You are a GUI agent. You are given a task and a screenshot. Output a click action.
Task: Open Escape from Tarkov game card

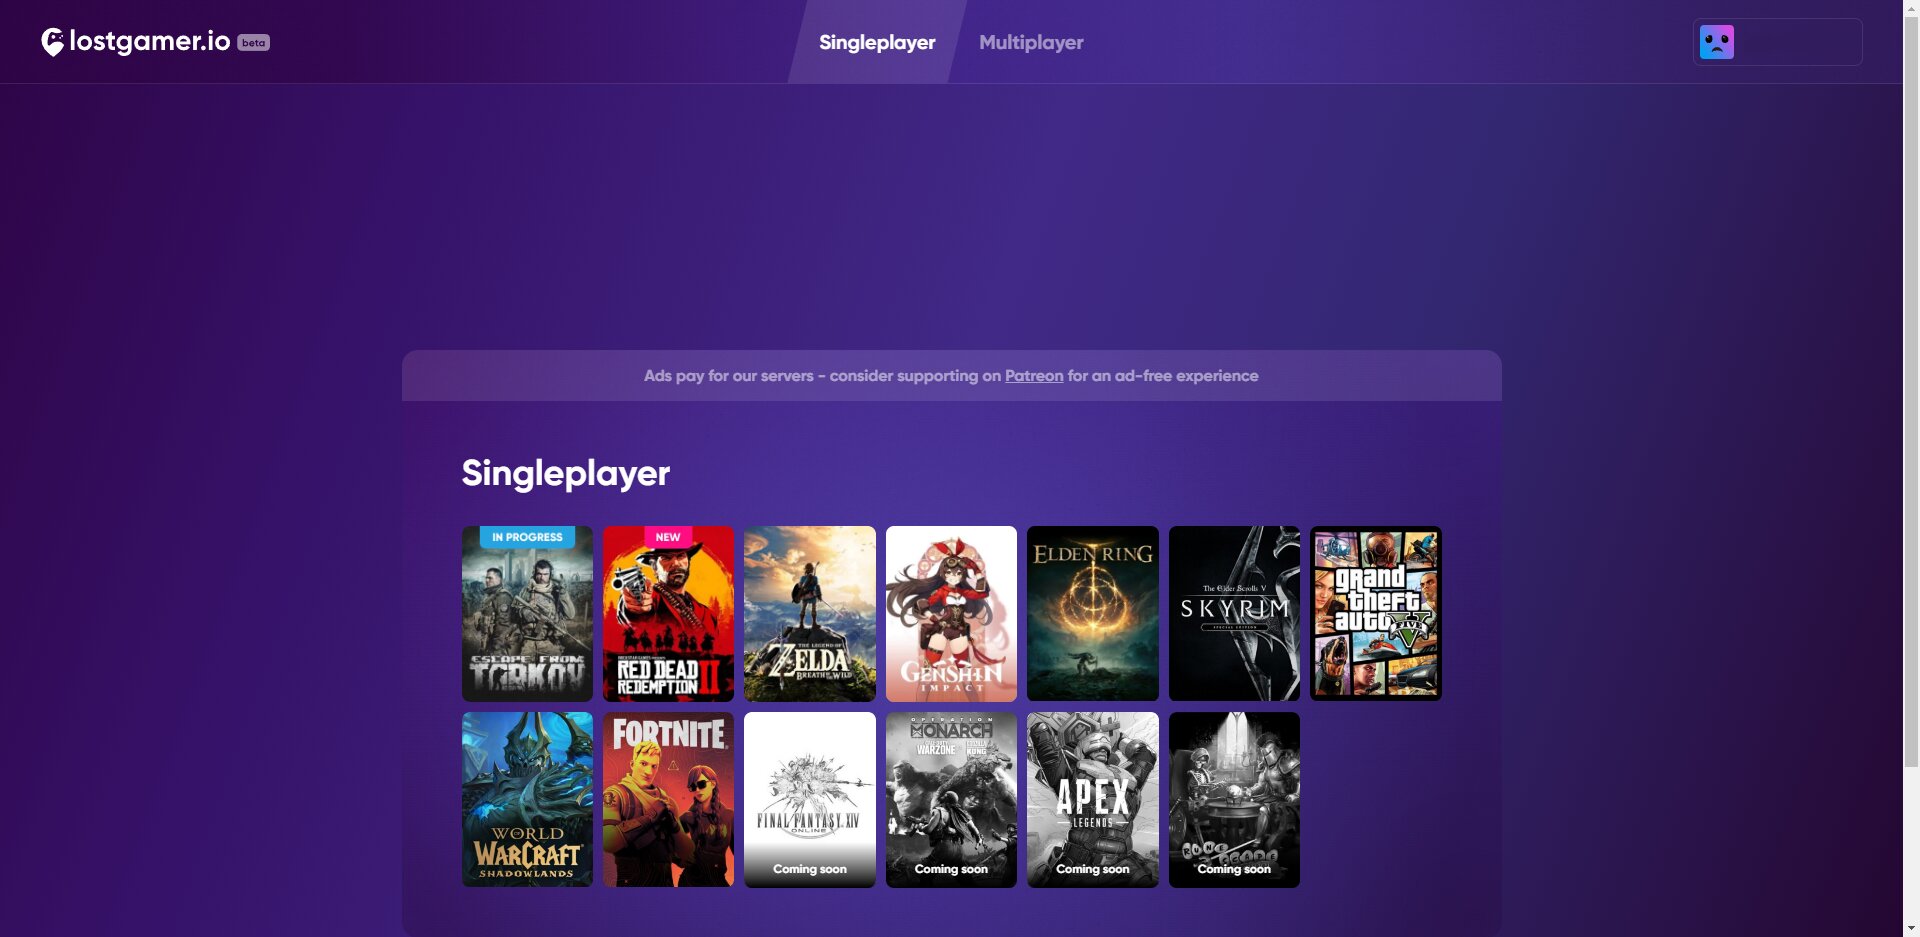coord(527,613)
